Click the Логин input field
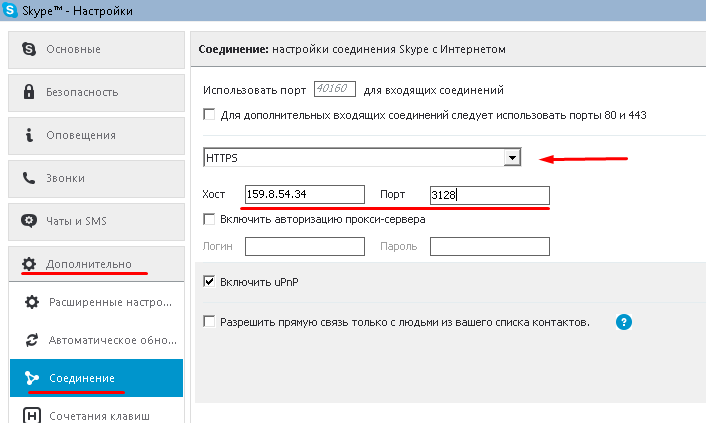This screenshot has height=423, width=706. (305, 246)
